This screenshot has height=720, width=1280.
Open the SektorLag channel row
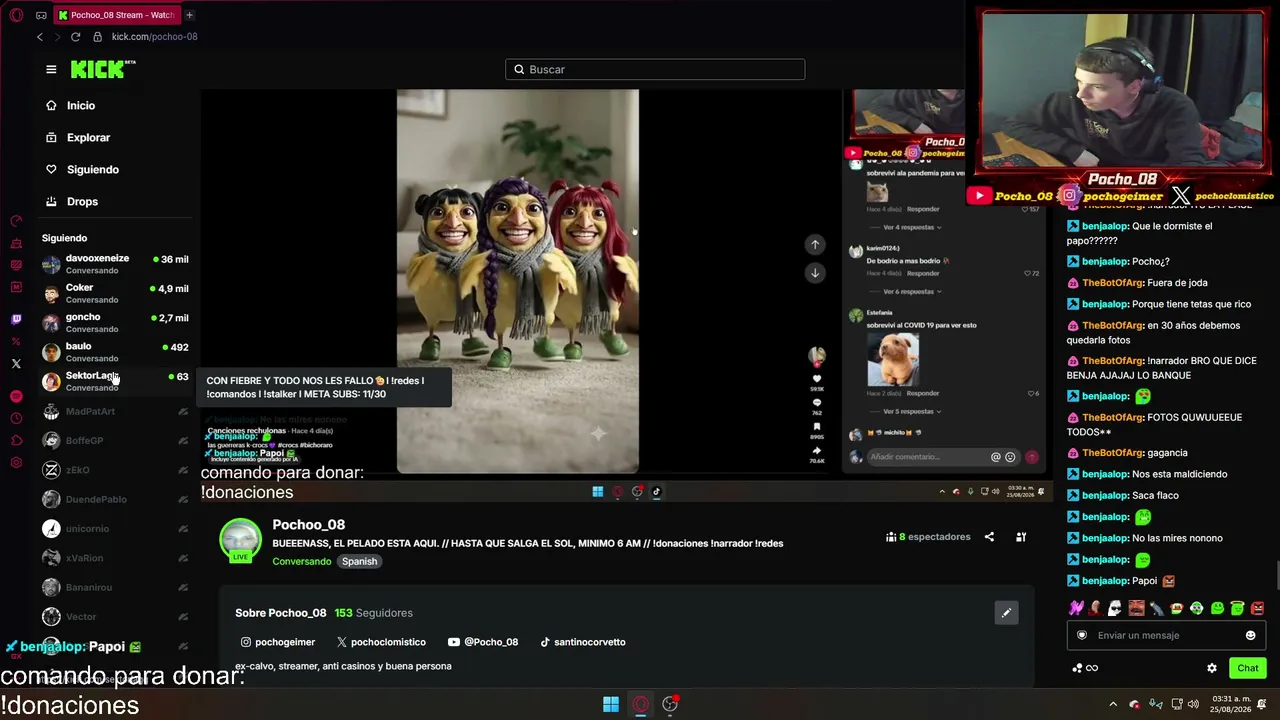(x=115, y=381)
